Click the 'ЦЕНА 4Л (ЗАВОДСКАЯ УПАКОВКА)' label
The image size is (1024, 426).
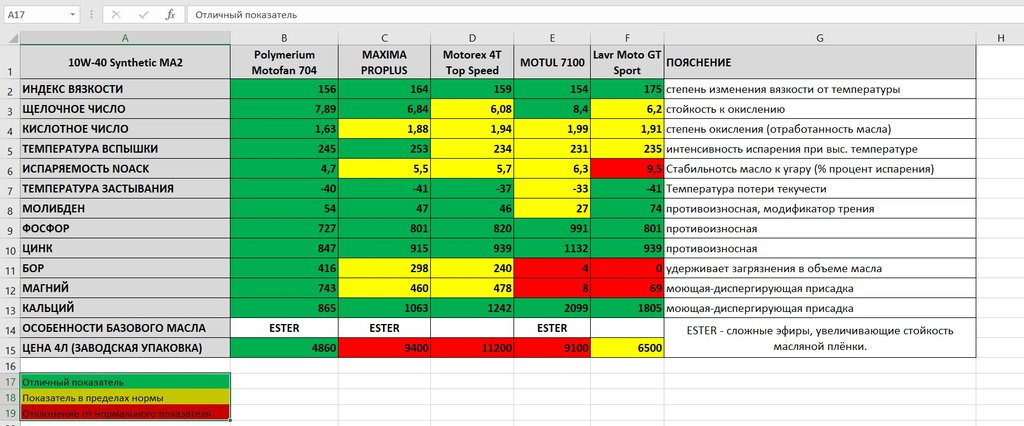[125, 348]
